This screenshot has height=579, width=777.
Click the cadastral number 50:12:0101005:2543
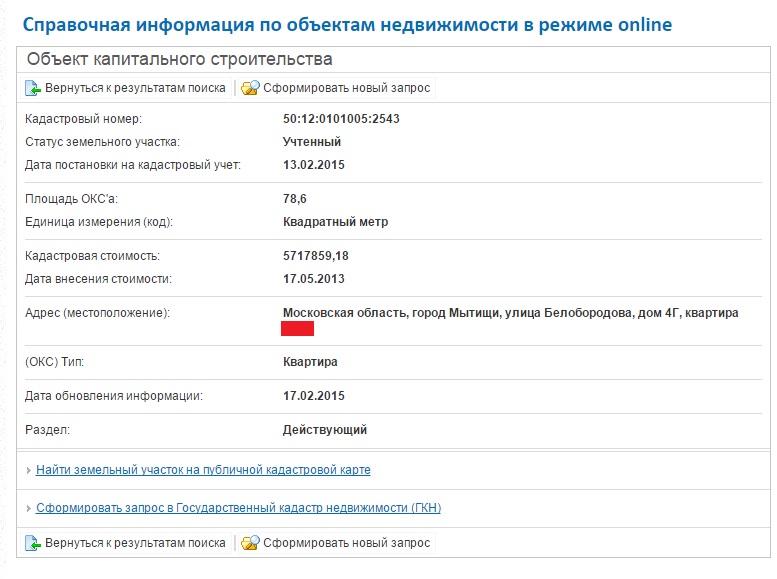click(x=341, y=119)
